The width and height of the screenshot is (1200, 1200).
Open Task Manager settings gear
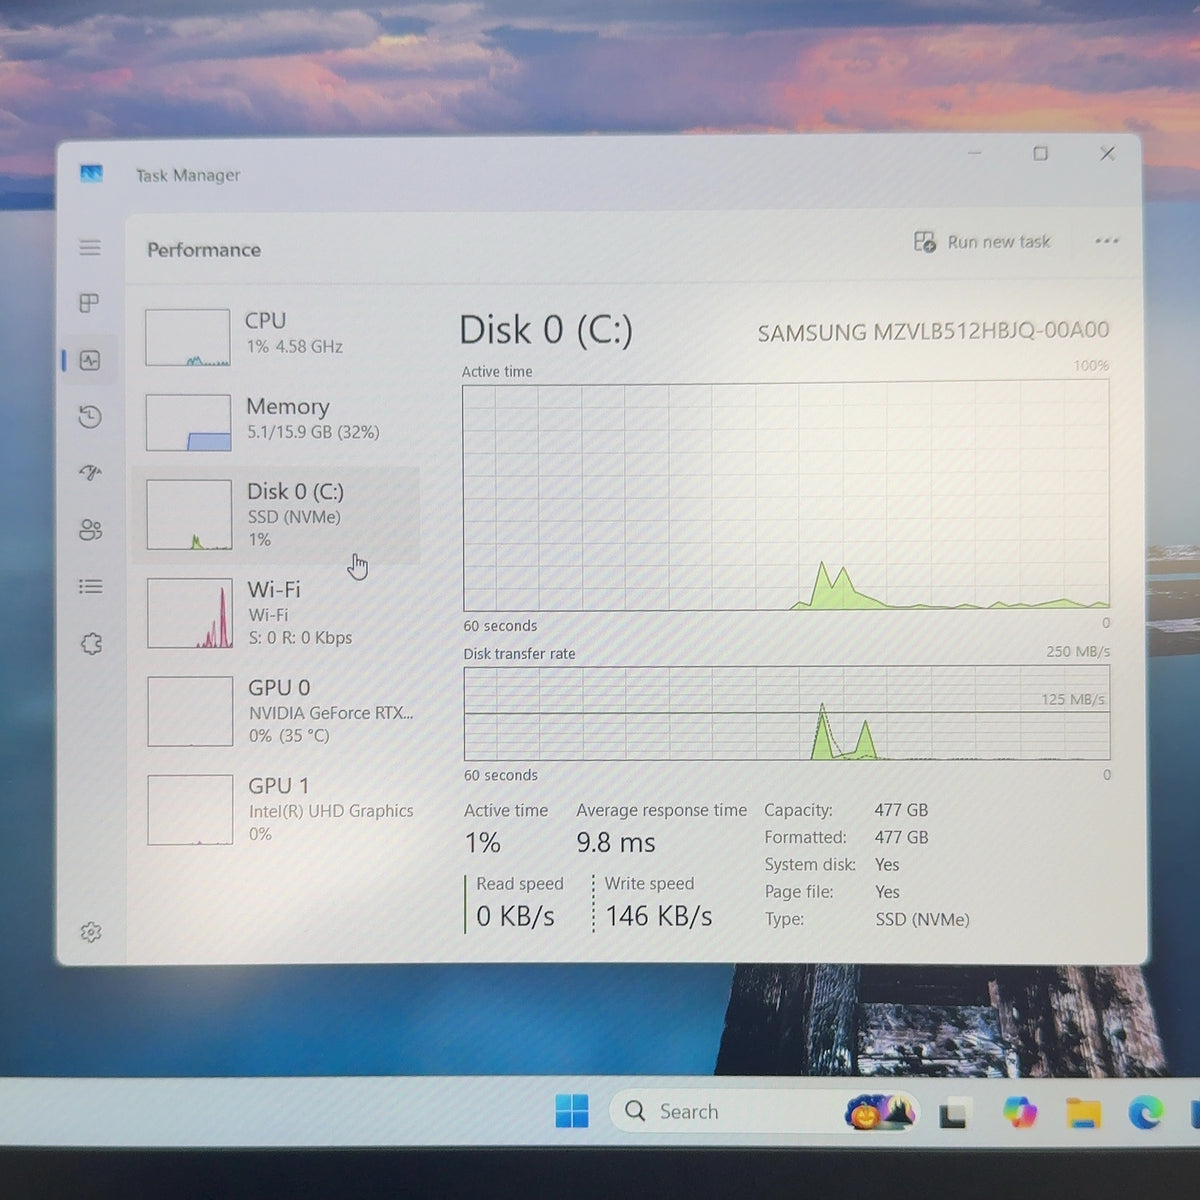click(x=91, y=932)
